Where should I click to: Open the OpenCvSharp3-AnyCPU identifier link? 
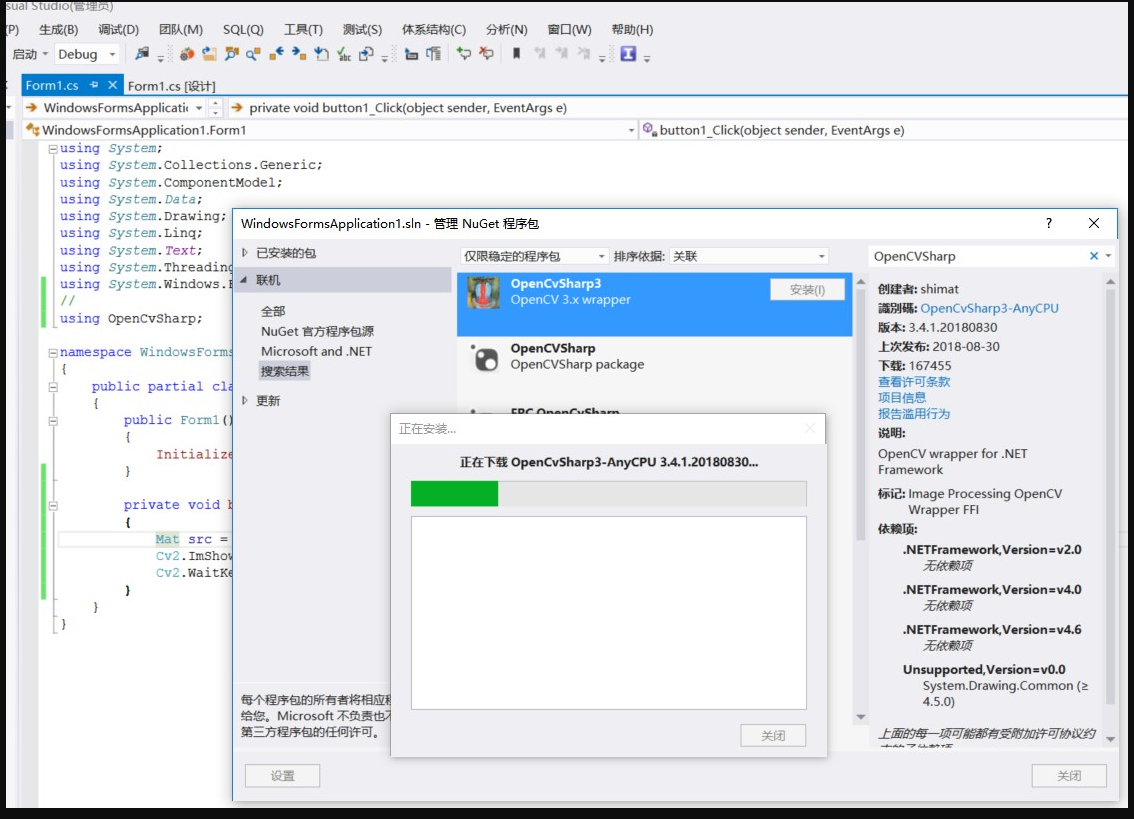(989, 308)
